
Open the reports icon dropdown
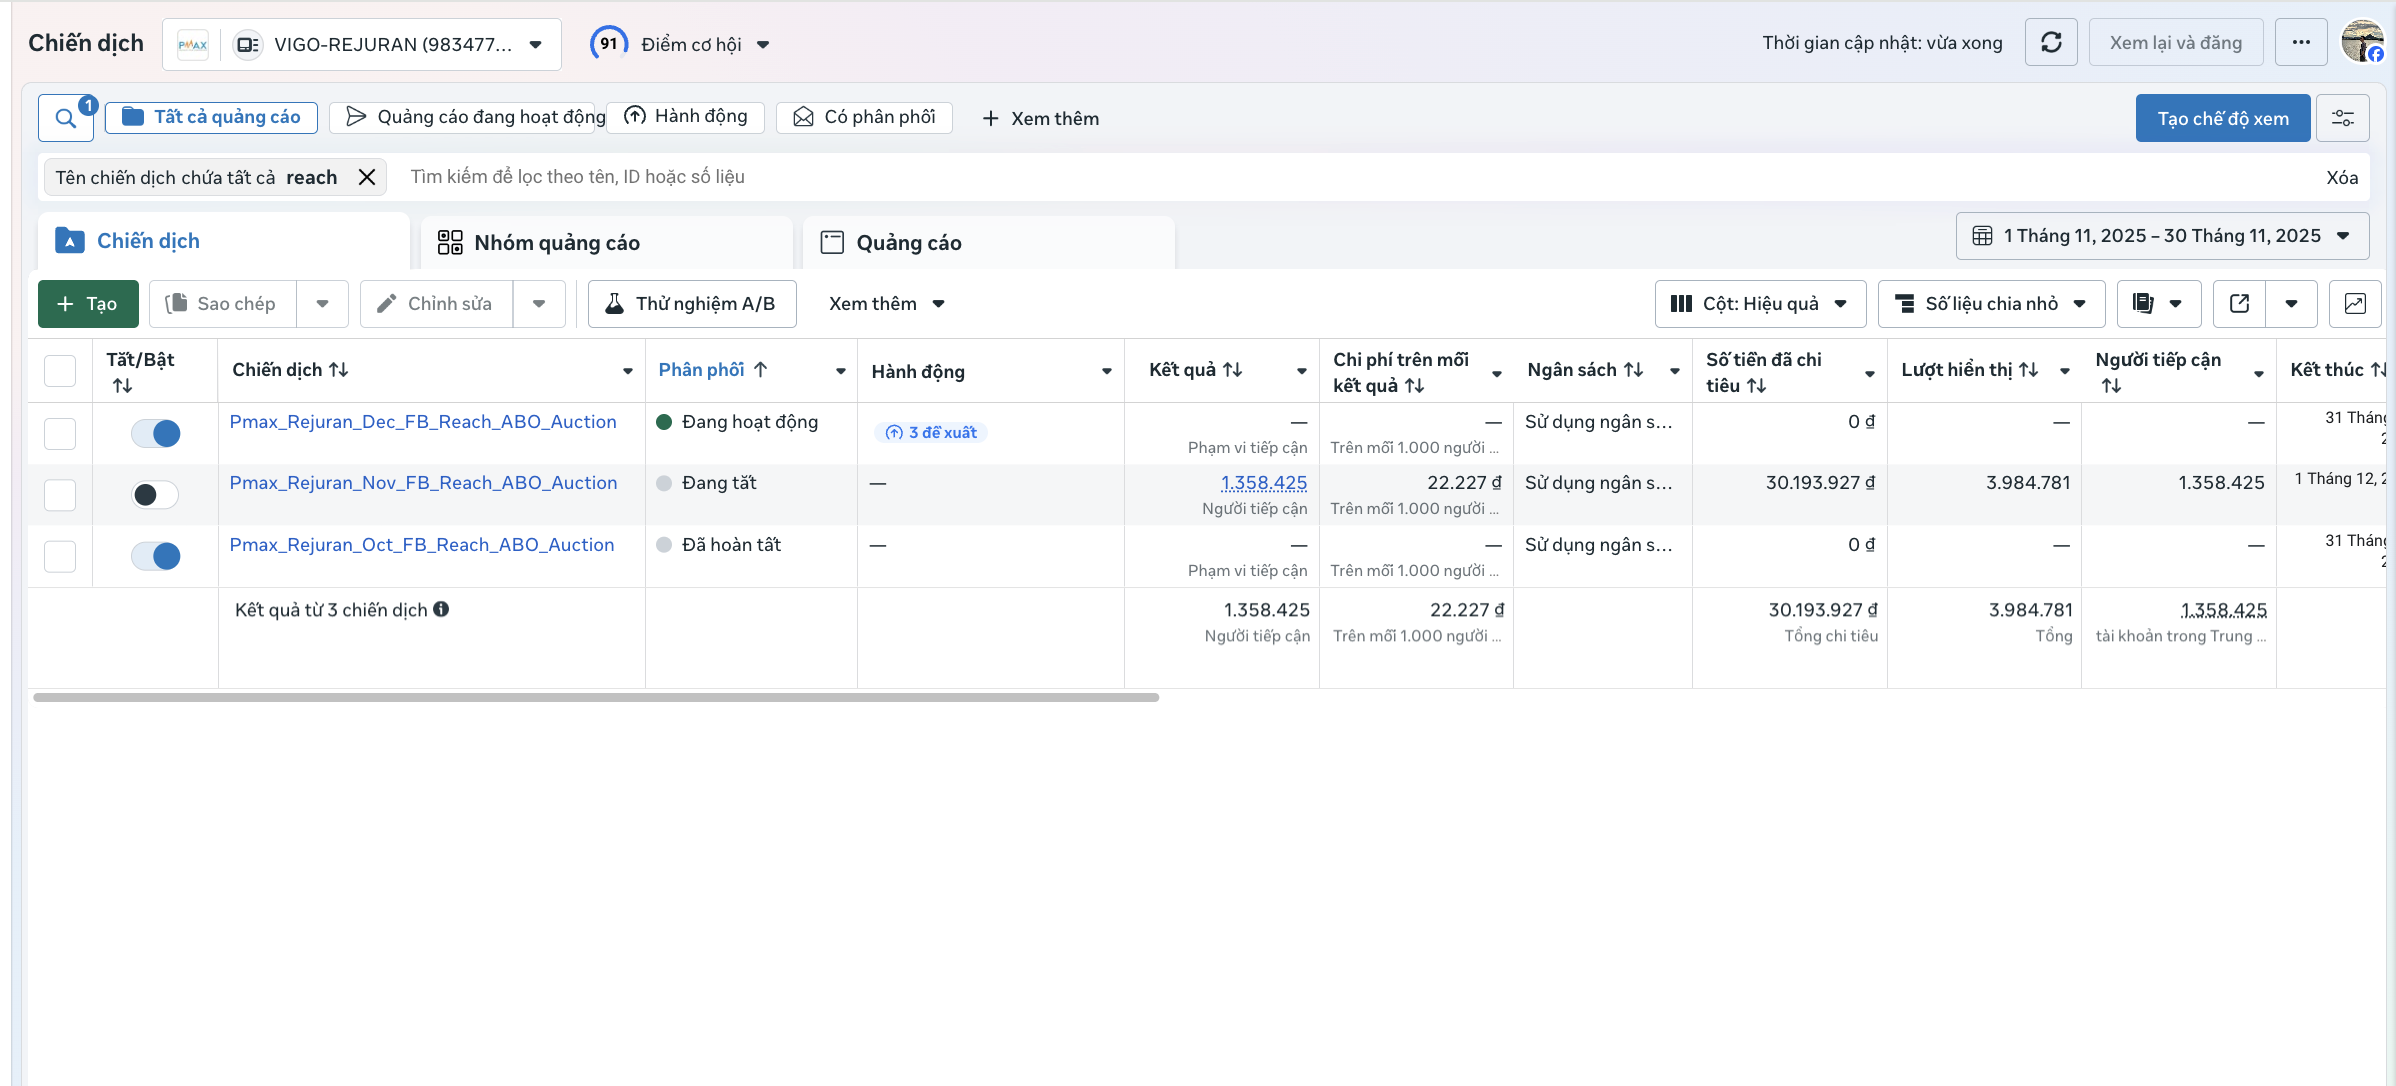pos(2158,304)
